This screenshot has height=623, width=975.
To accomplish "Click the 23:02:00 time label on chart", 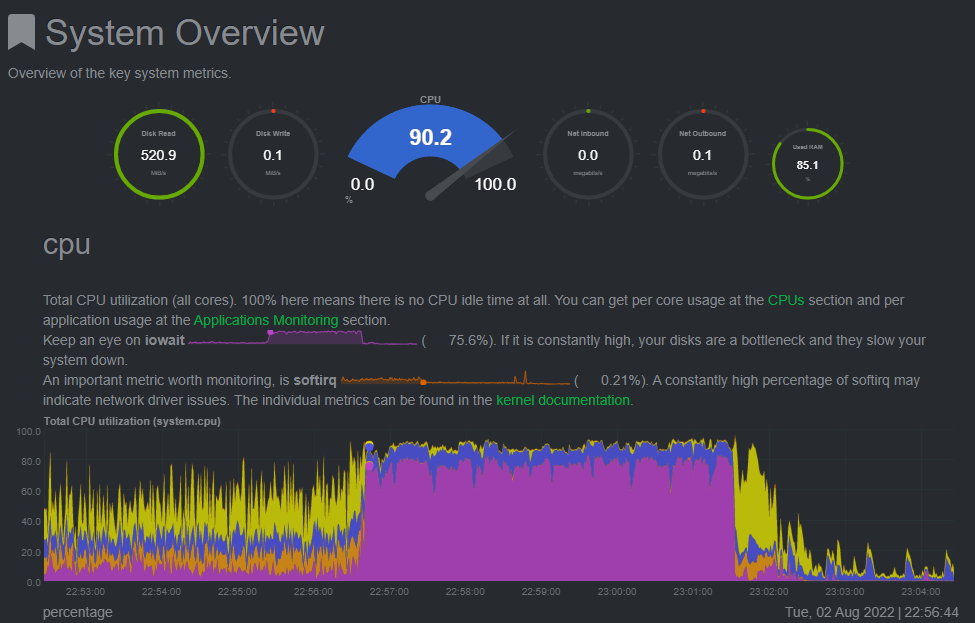I will coord(769,592).
